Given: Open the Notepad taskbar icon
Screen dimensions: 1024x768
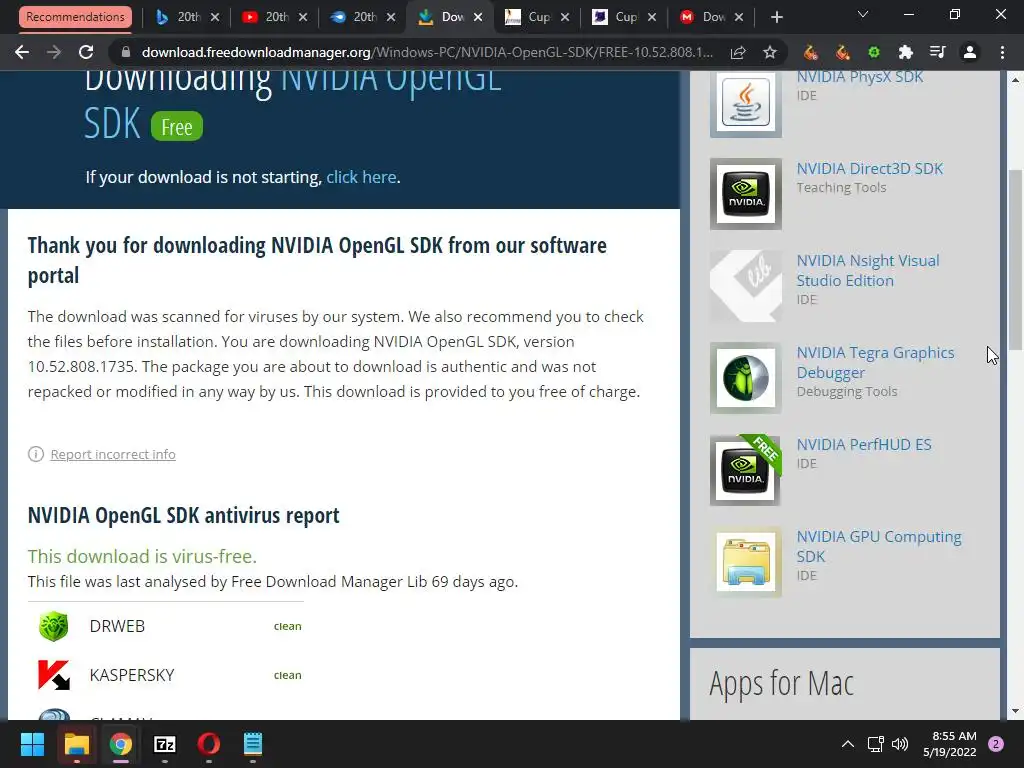Looking at the screenshot, I should click(253, 744).
